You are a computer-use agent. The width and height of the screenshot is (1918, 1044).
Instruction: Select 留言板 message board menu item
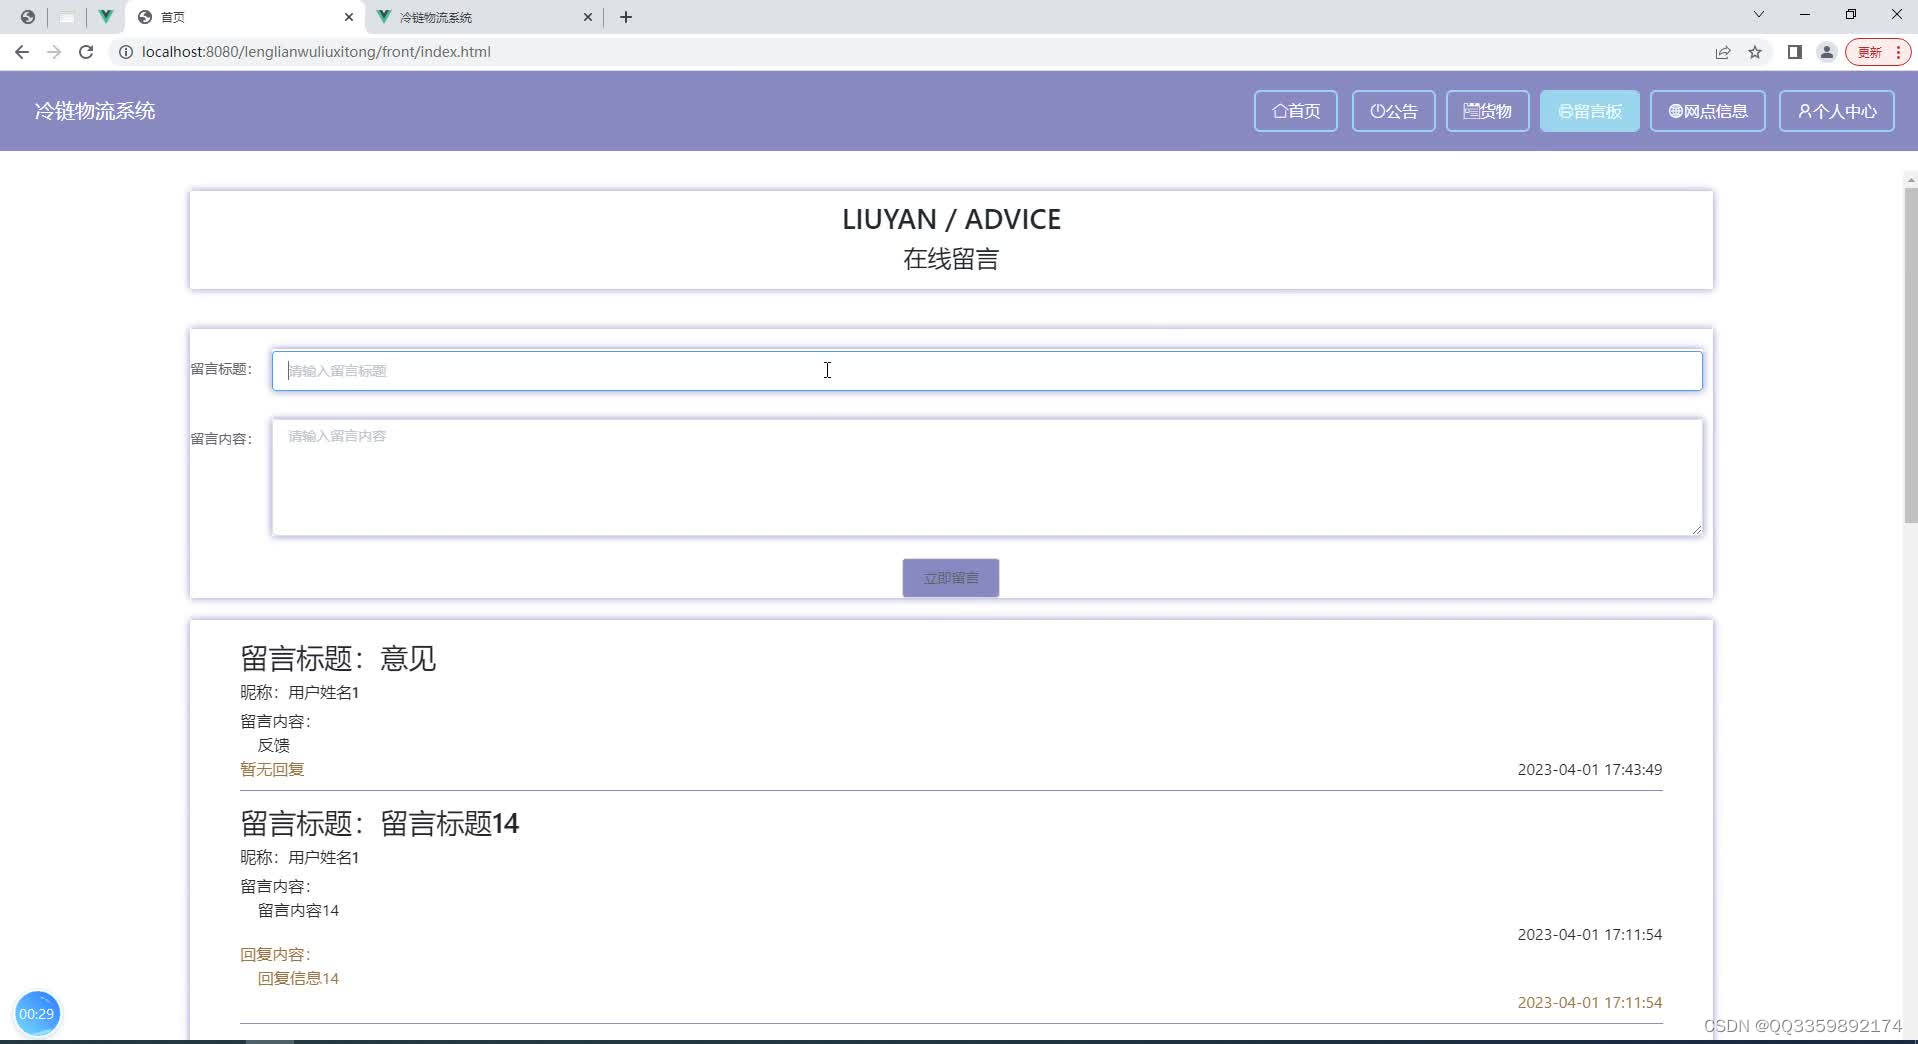(1589, 111)
